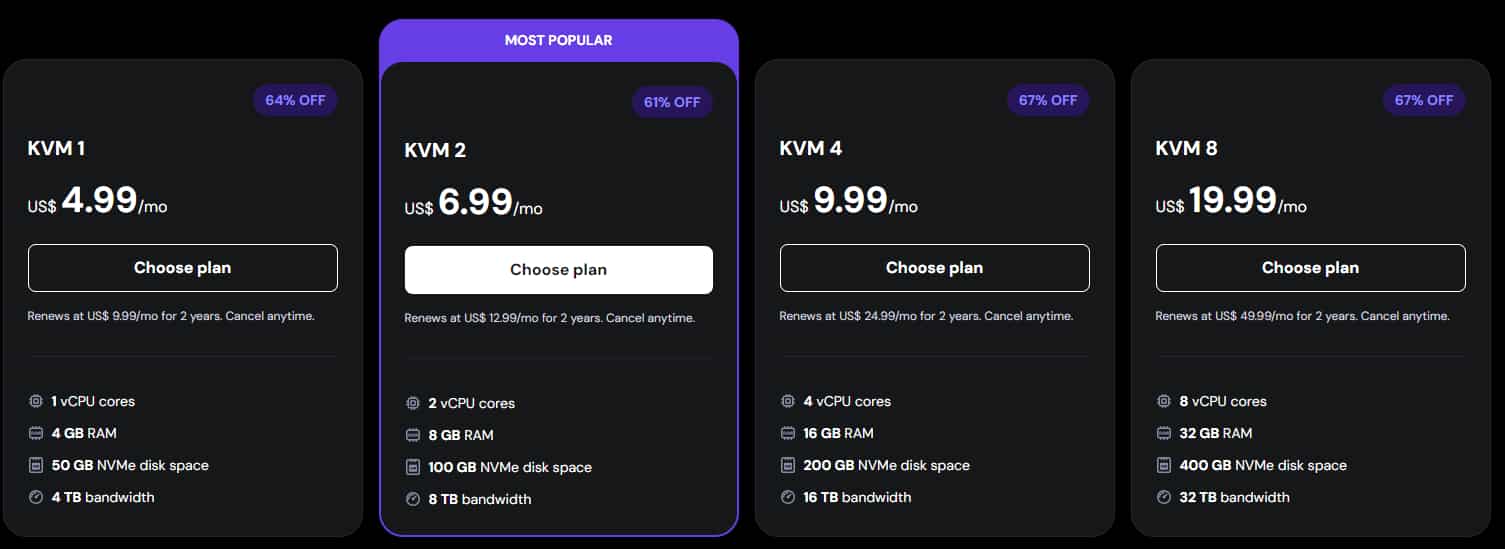Click the vCPU cores icon in KVM 1
This screenshot has height=549, width=1505.
click(x=36, y=401)
